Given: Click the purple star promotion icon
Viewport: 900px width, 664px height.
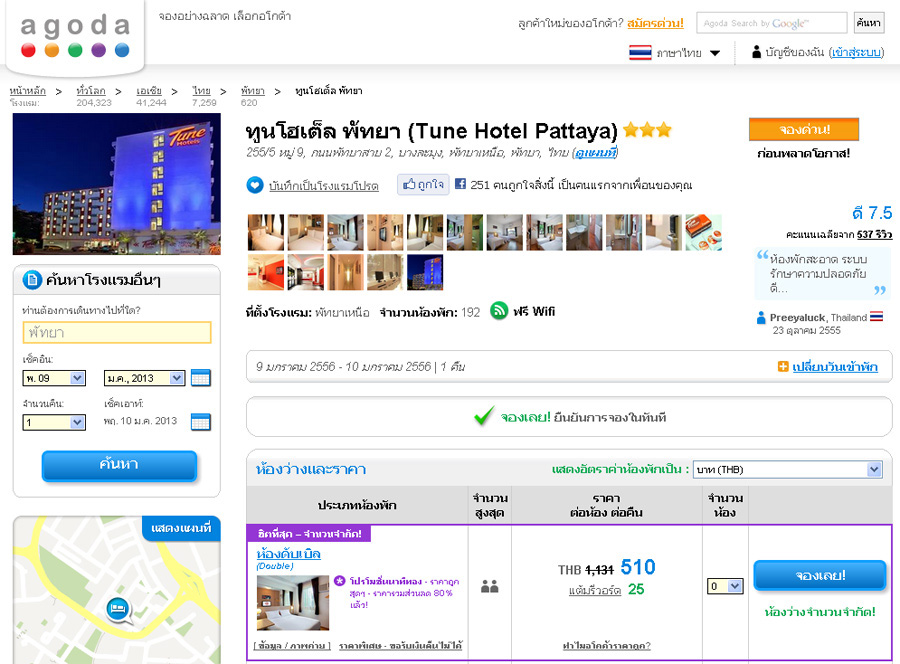Looking at the screenshot, I should 340,581.
